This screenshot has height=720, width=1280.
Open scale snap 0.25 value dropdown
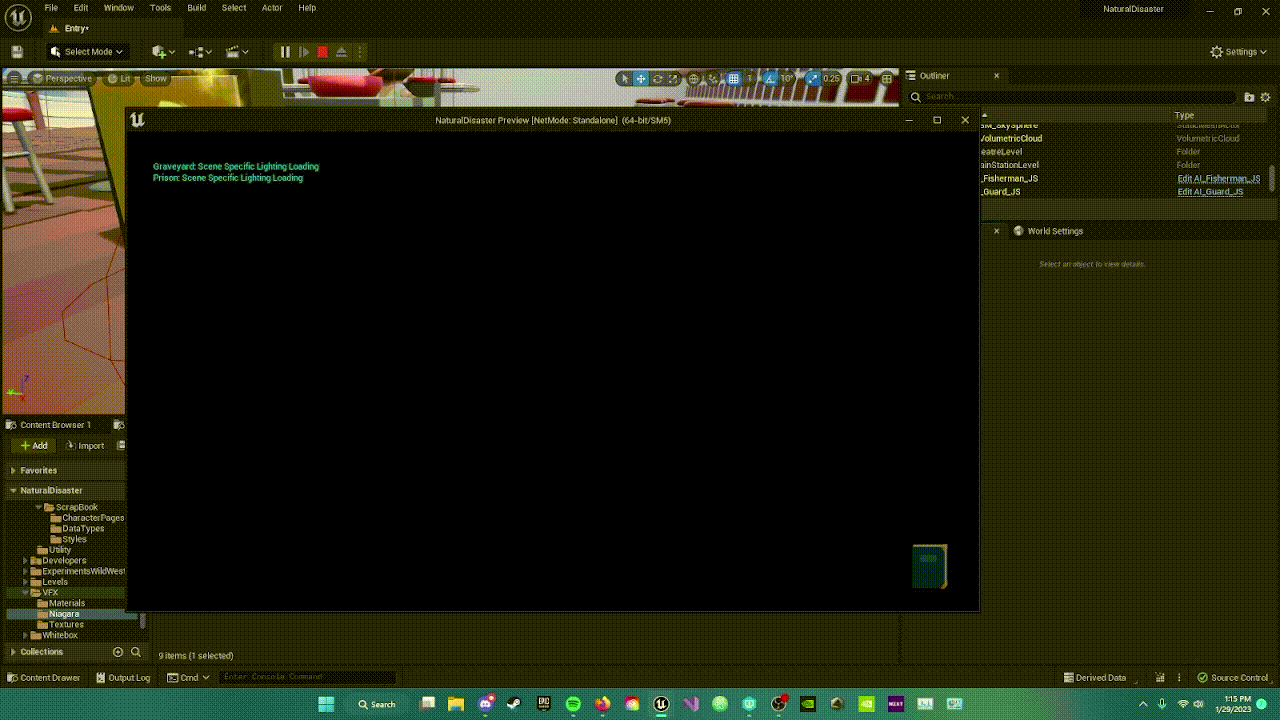(831, 78)
